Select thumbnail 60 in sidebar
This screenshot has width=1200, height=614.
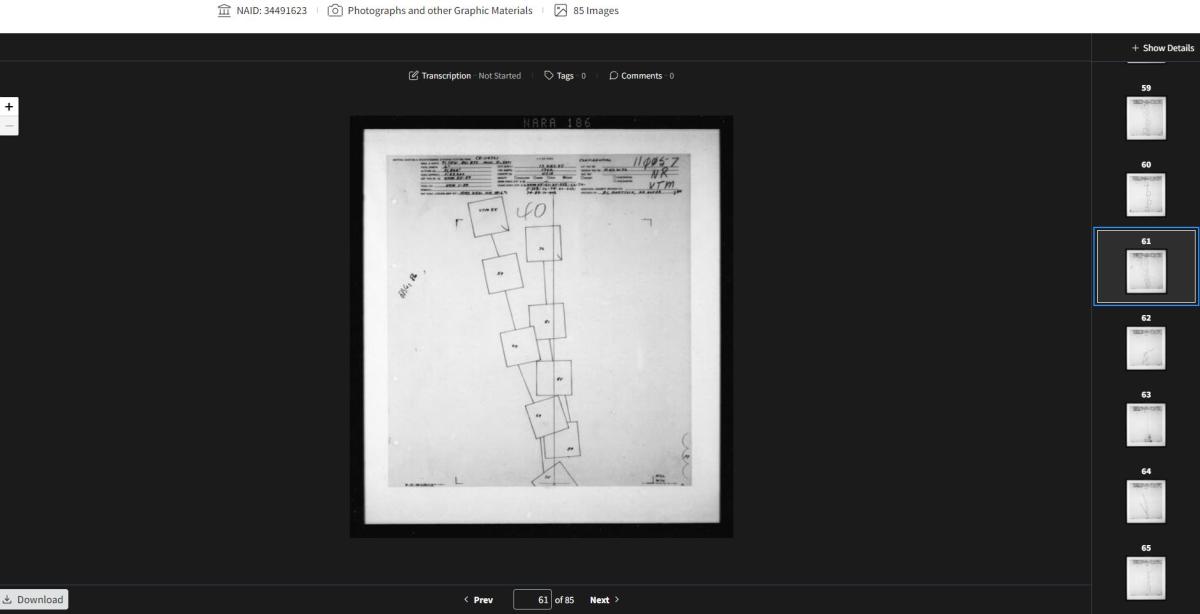(1146, 194)
